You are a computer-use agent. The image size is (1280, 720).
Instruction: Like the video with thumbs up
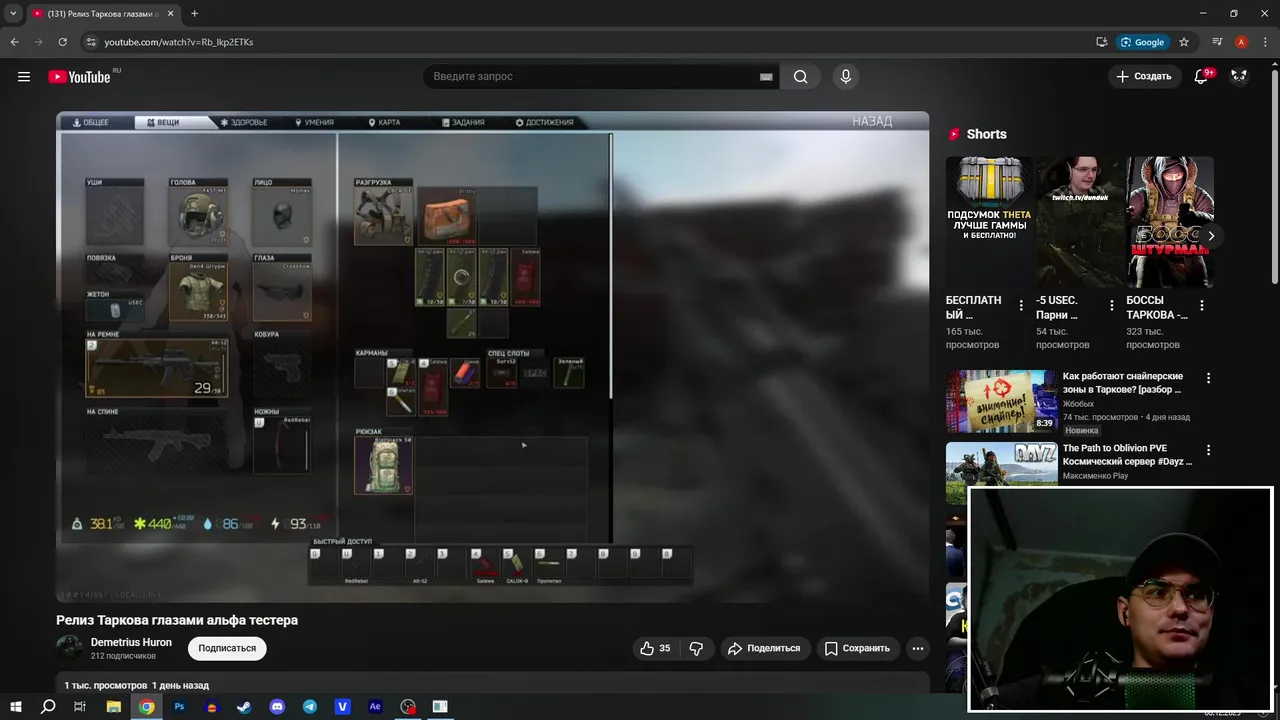pyautogui.click(x=655, y=648)
